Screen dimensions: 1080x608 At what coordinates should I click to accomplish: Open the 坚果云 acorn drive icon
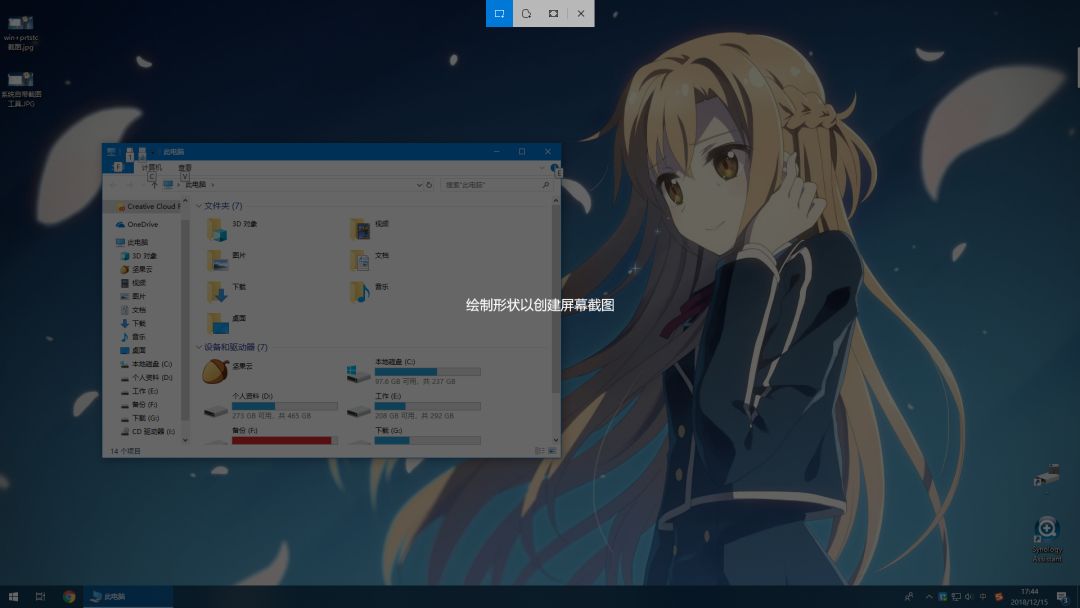(x=216, y=370)
